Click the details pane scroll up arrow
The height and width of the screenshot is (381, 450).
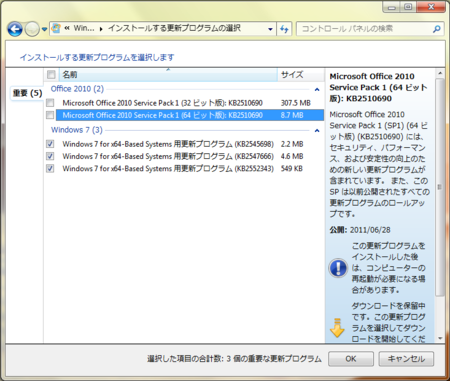(440, 73)
